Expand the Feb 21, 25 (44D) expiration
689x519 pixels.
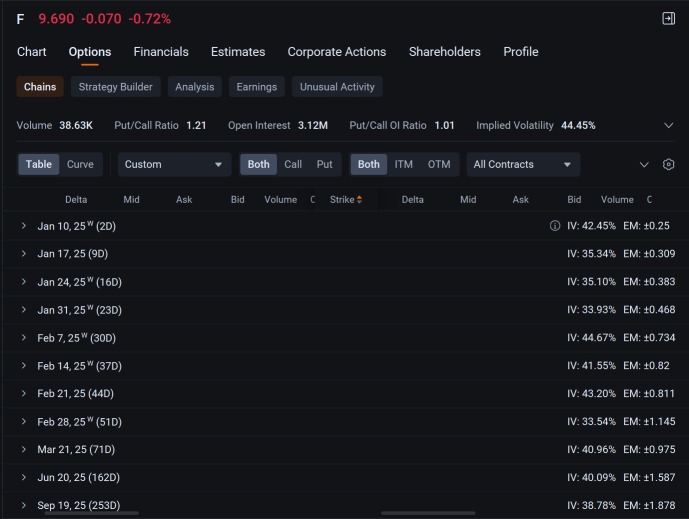[24, 393]
